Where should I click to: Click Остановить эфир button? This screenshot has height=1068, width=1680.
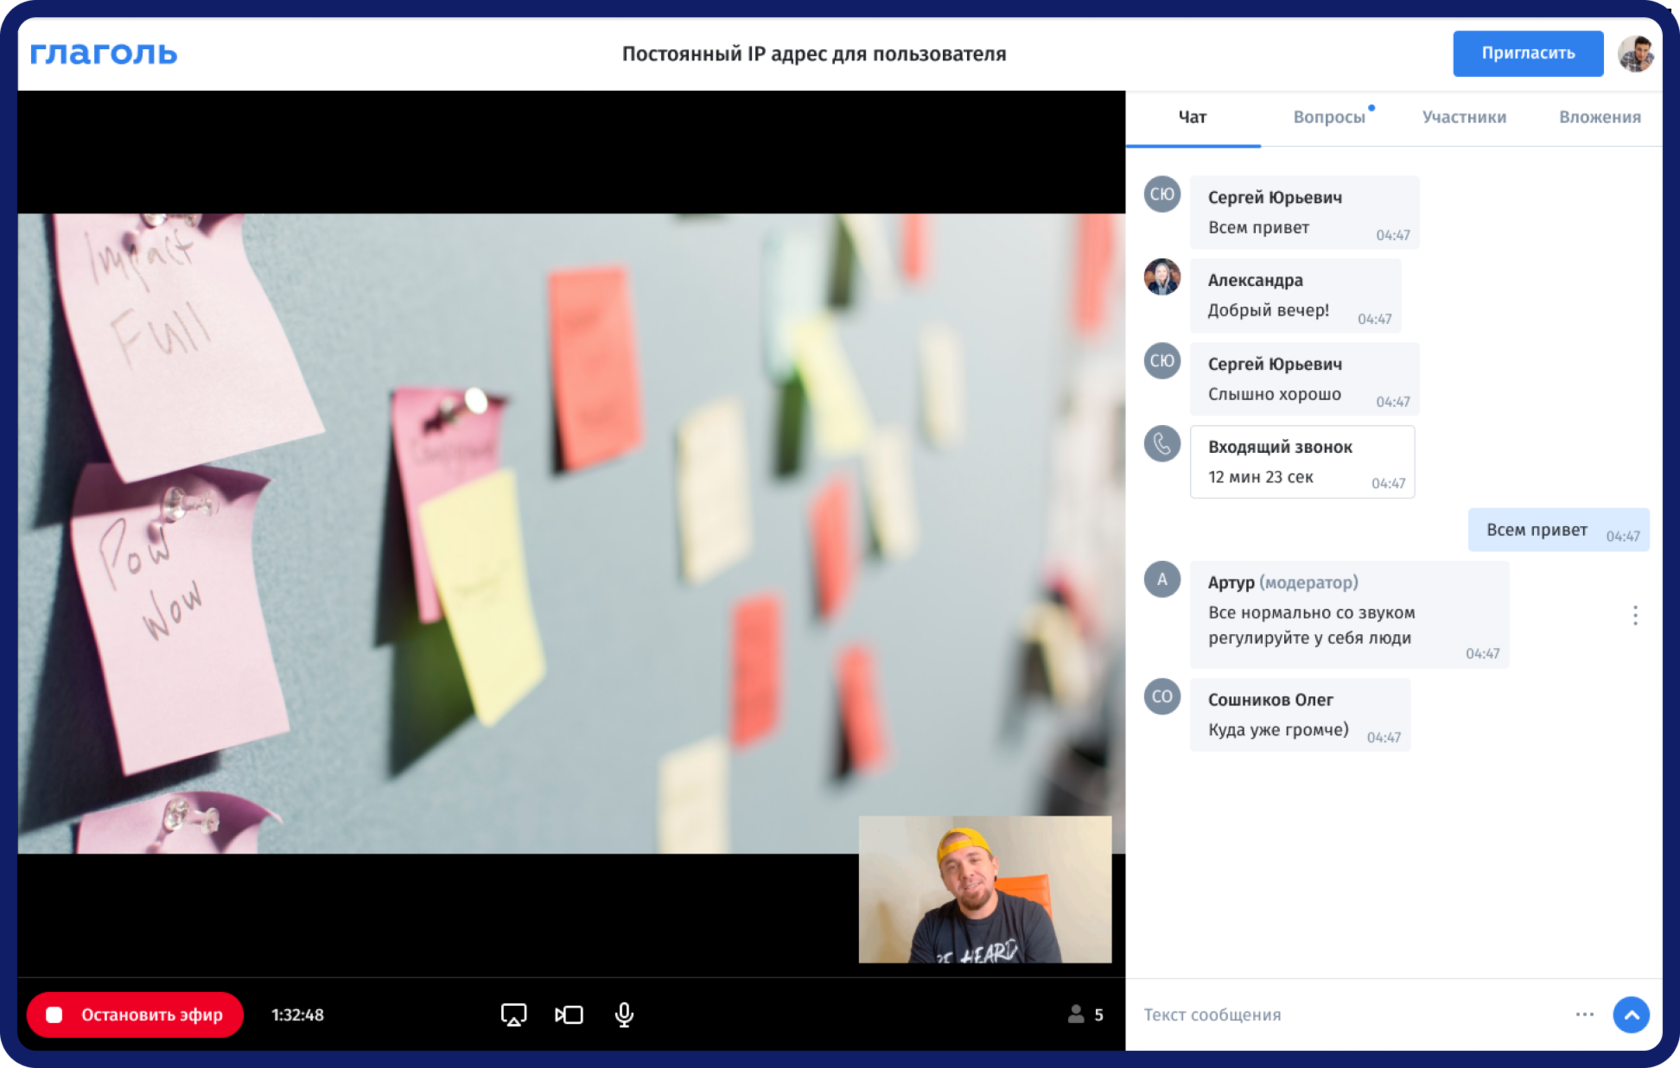135,1015
